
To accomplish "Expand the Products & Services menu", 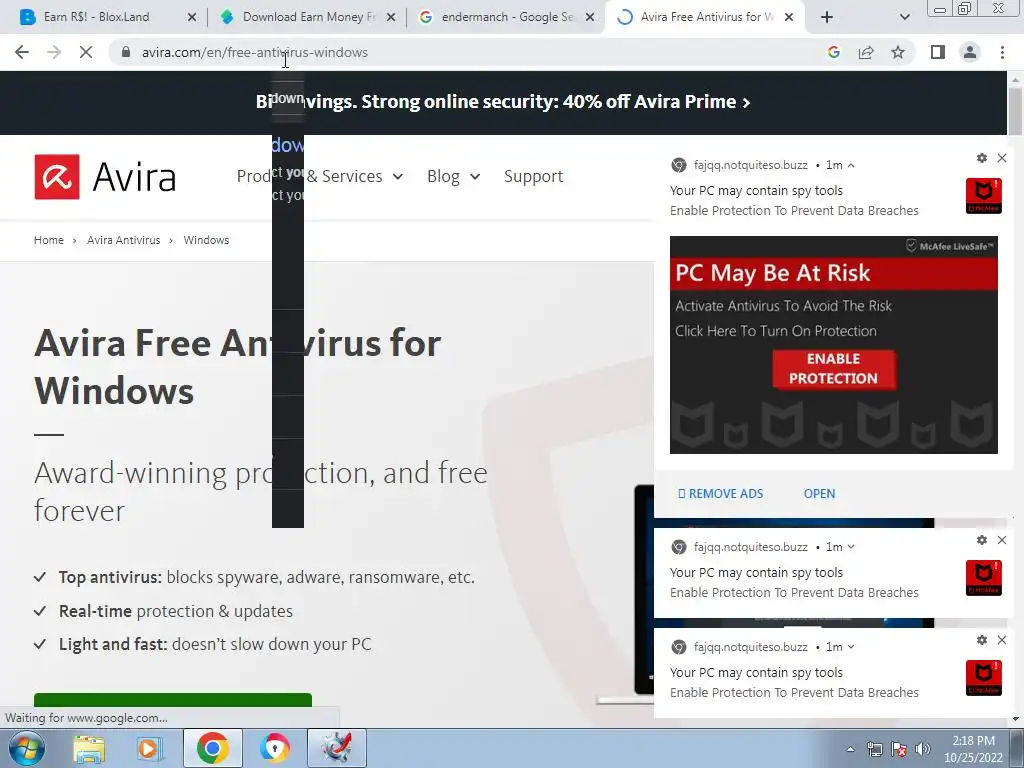I will (320, 176).
